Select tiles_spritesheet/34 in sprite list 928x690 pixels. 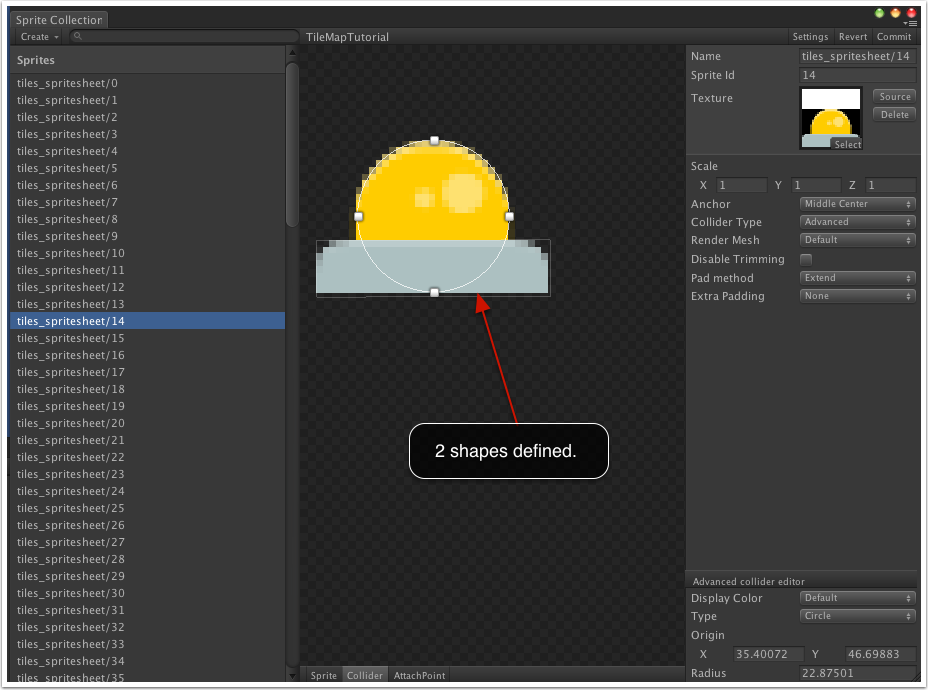pyautogui.click(x=147, y=661)
